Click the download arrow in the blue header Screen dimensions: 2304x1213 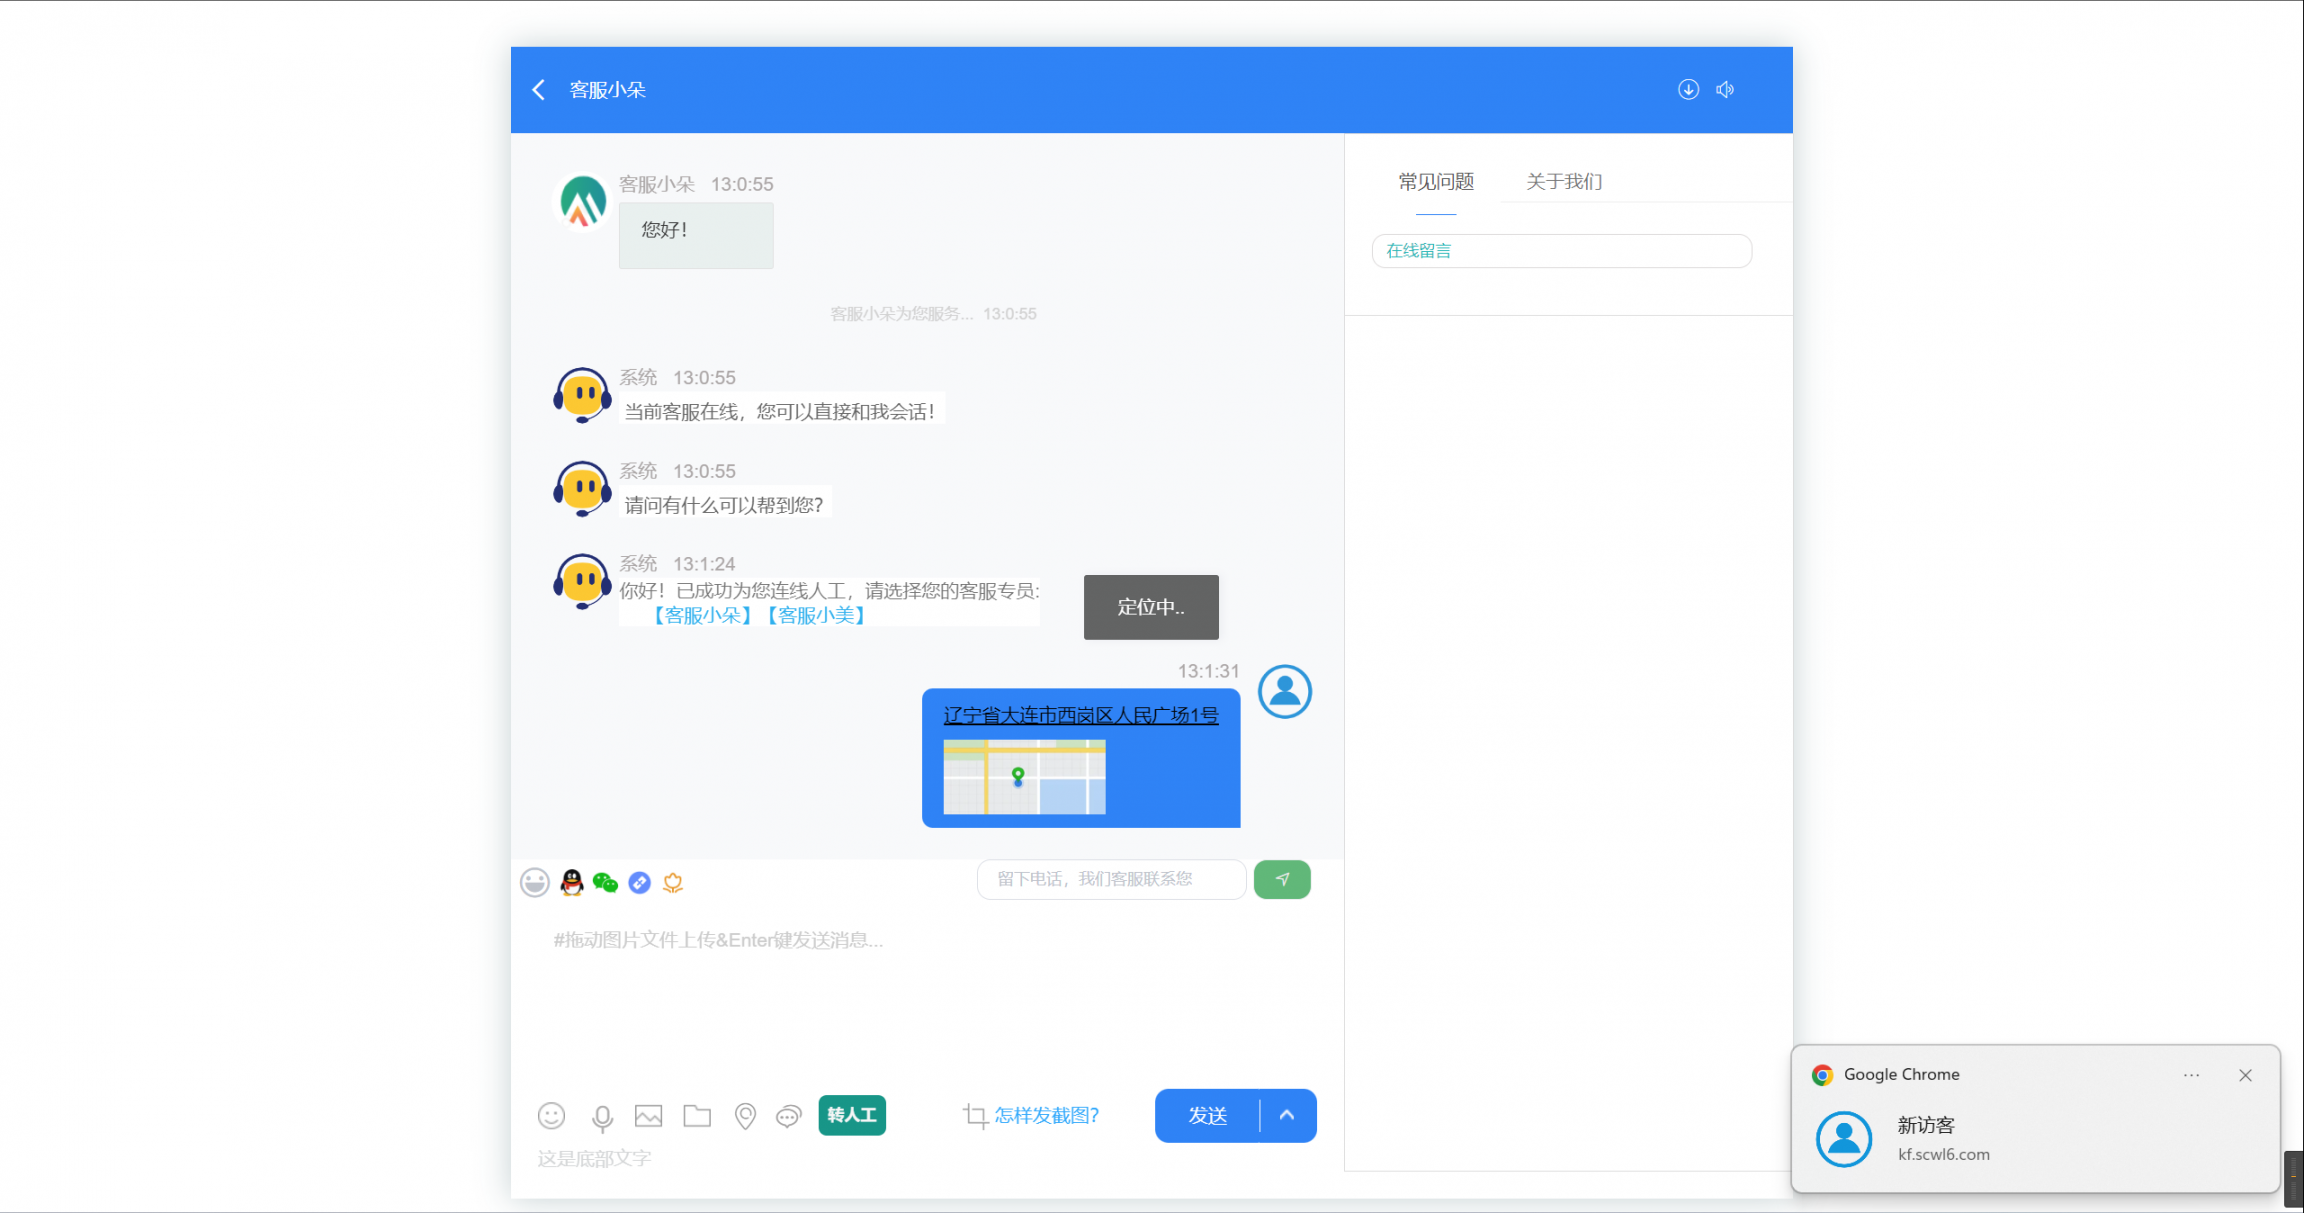[x=1688, y=89]
